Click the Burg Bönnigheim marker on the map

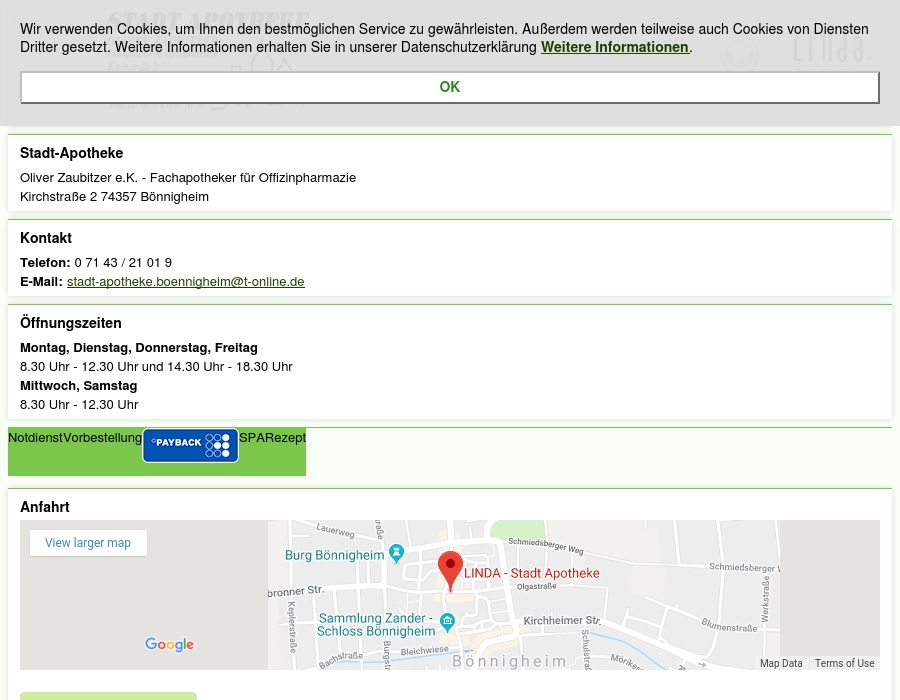point(396,552)
